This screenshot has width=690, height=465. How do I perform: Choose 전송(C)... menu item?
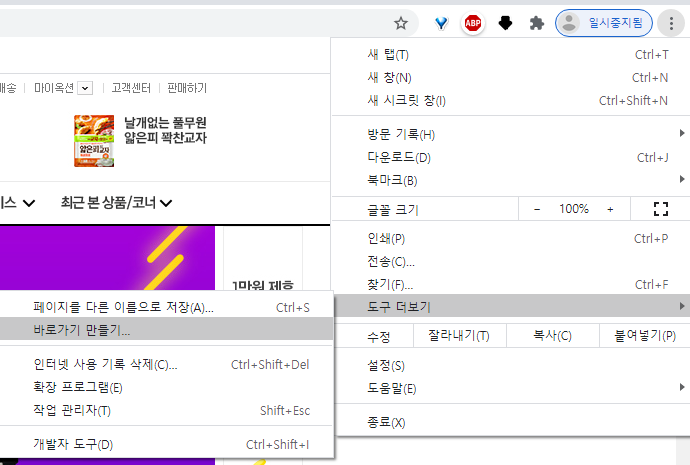click(x=510, y=261)
